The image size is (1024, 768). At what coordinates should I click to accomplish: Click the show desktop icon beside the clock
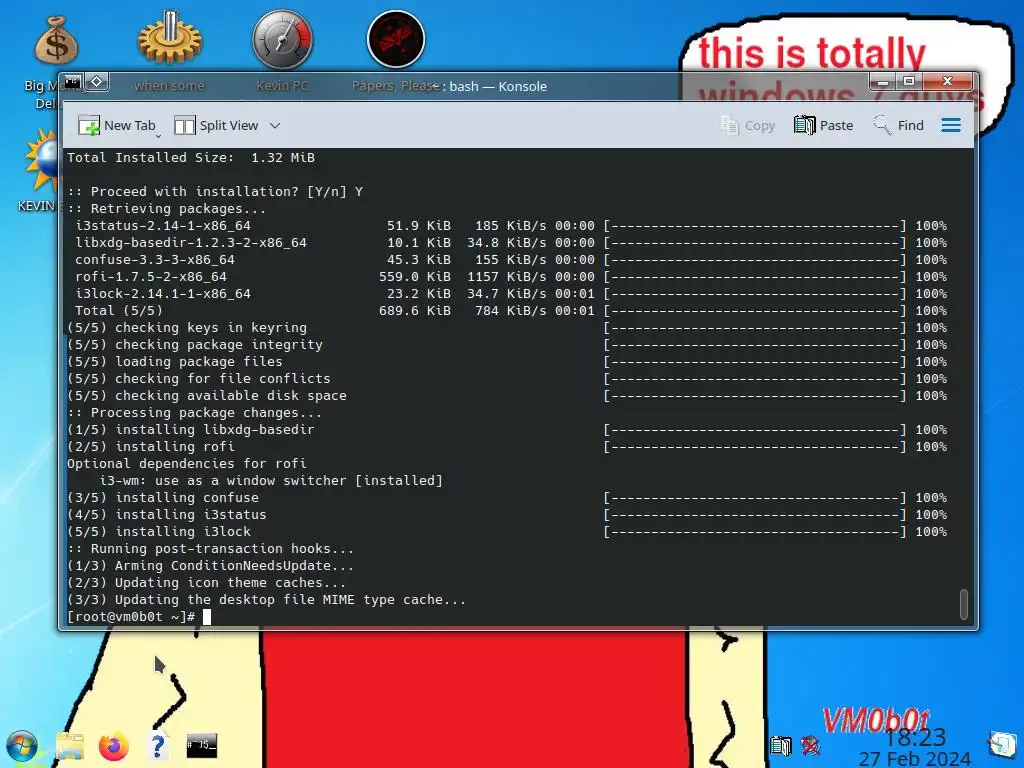coord(1002,744)
